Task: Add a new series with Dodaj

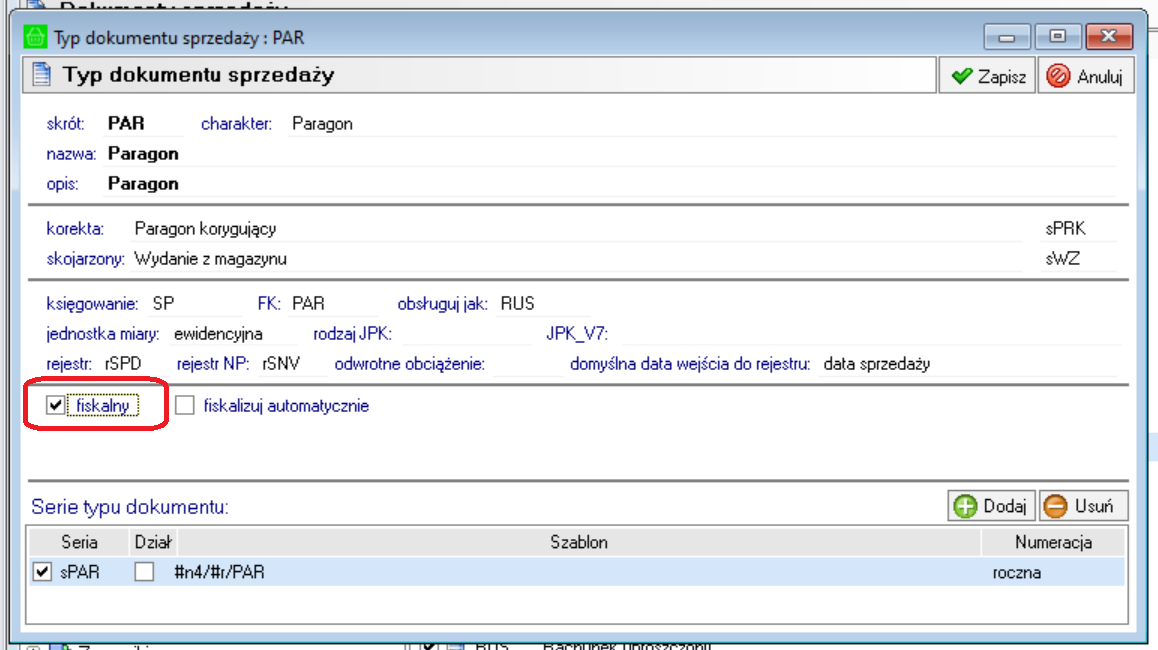Action: click(992, 506)
